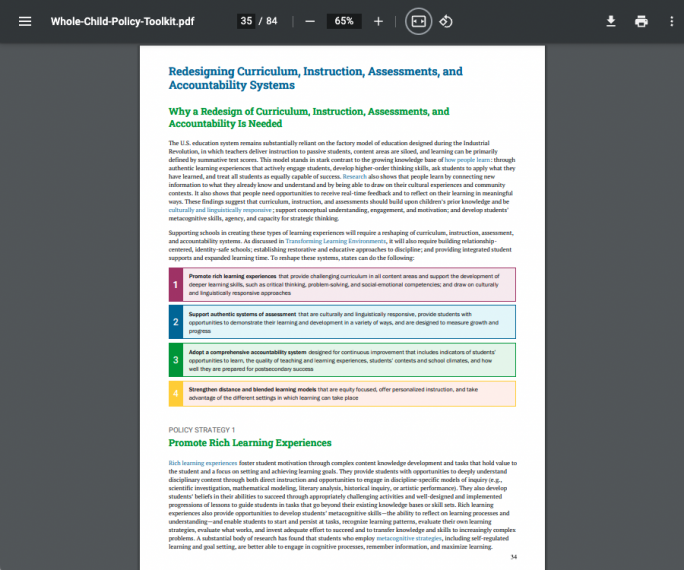Screen dimensions: 684x570
Task: Open 'culturally and linguistically responsive' link
Action: point(220,211)
